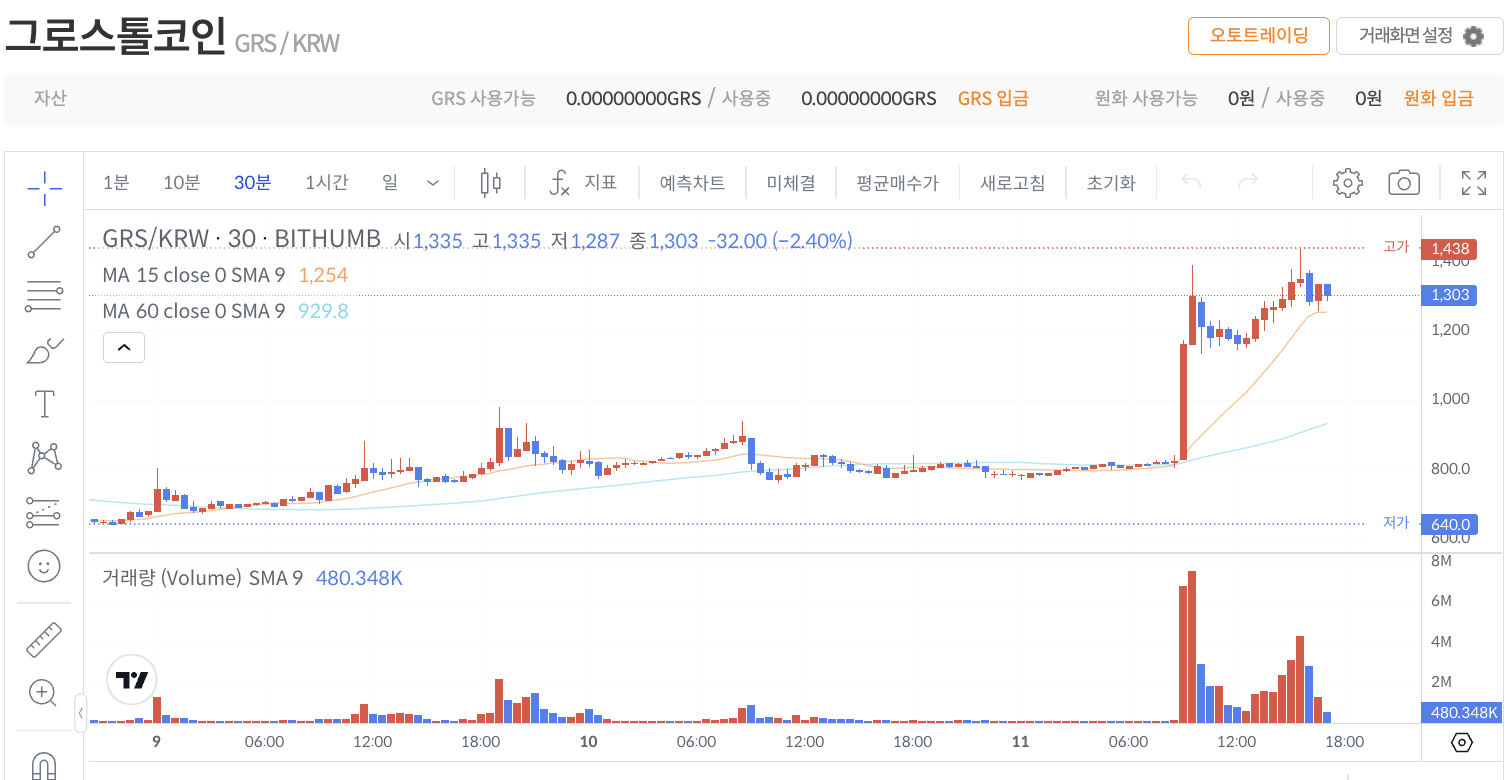
Task: Click the 저가 low marker label
Action: 1396,523
